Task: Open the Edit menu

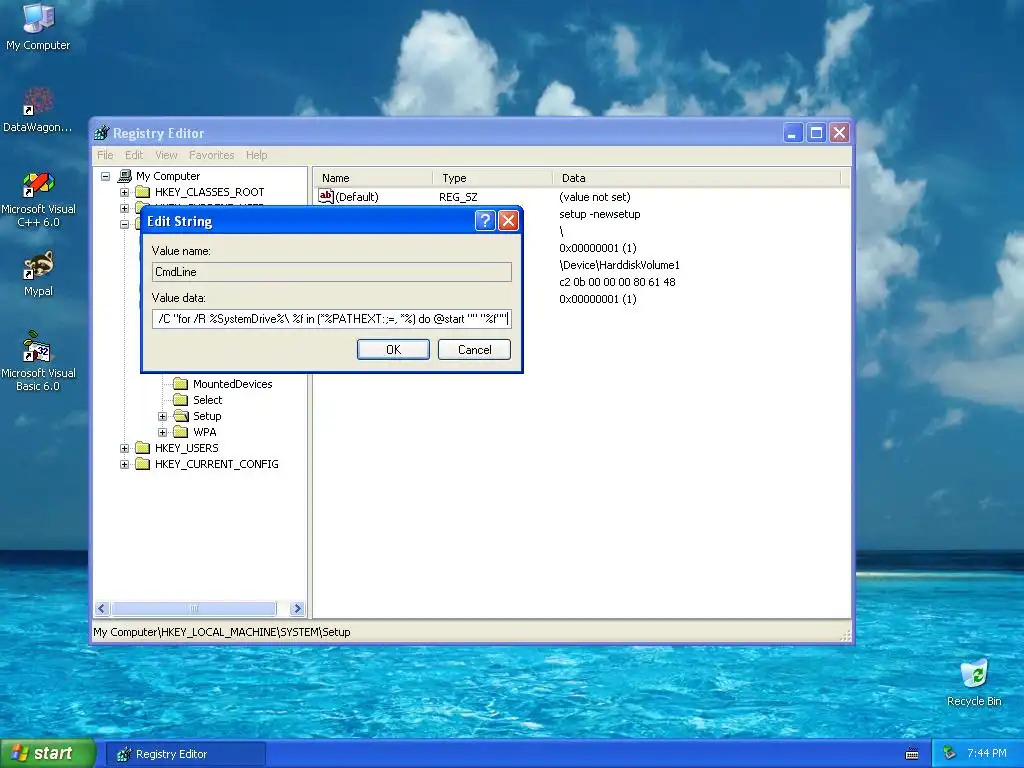Action: (x=134, y=155)
